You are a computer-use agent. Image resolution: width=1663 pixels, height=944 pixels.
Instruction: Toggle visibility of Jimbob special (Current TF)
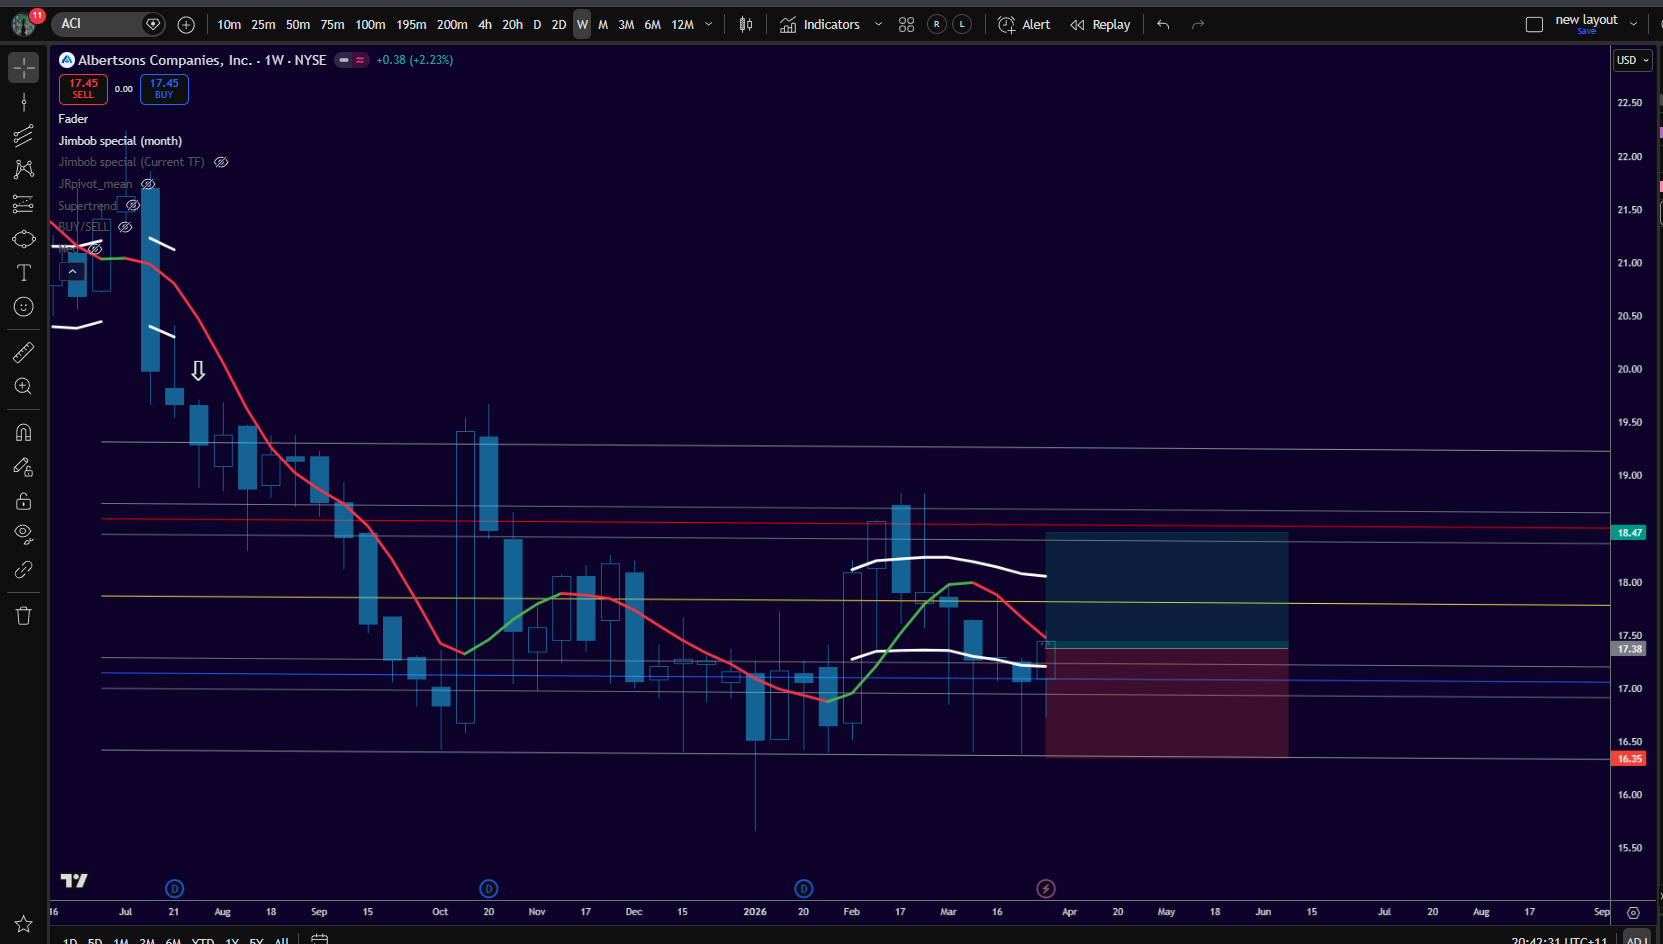pos(221,162)
